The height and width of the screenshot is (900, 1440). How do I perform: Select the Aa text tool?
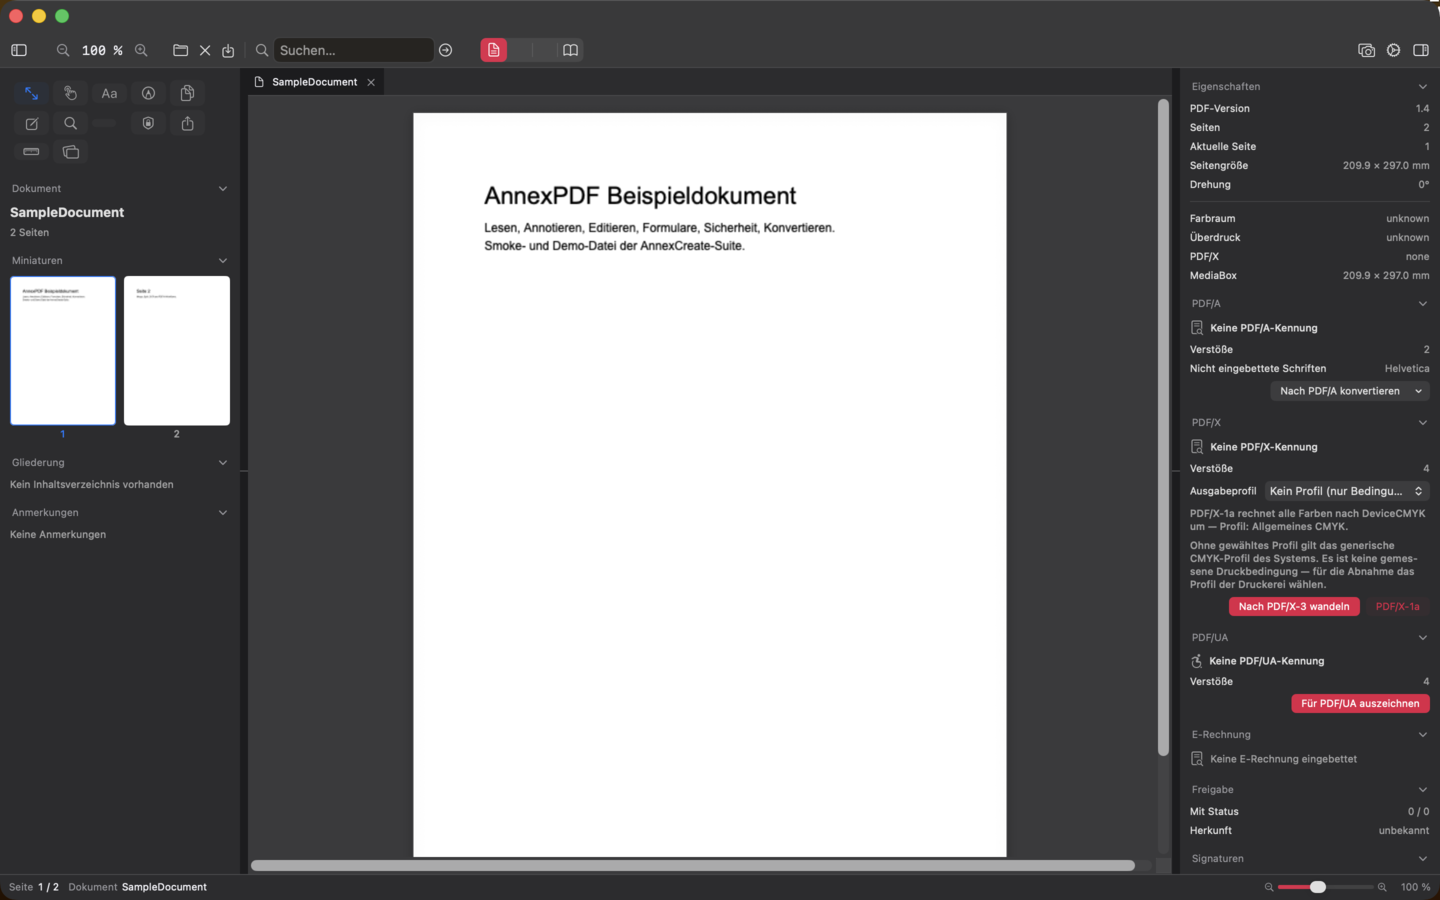click(x=109, y=93)
